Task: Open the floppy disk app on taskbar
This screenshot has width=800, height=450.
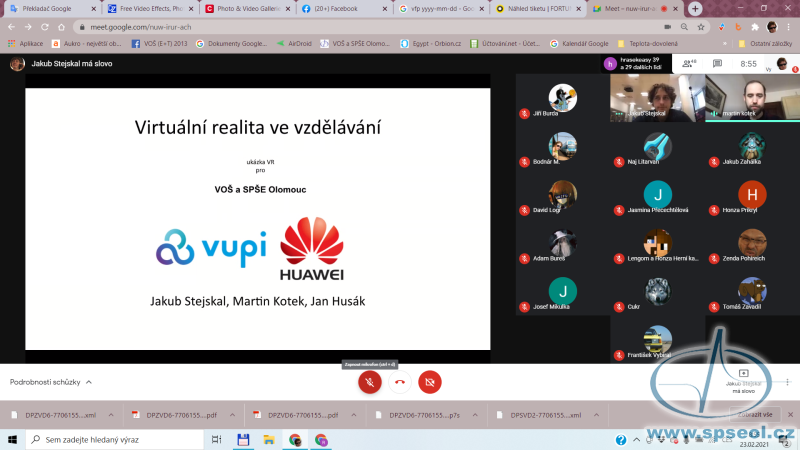Action: click(243, 440)
